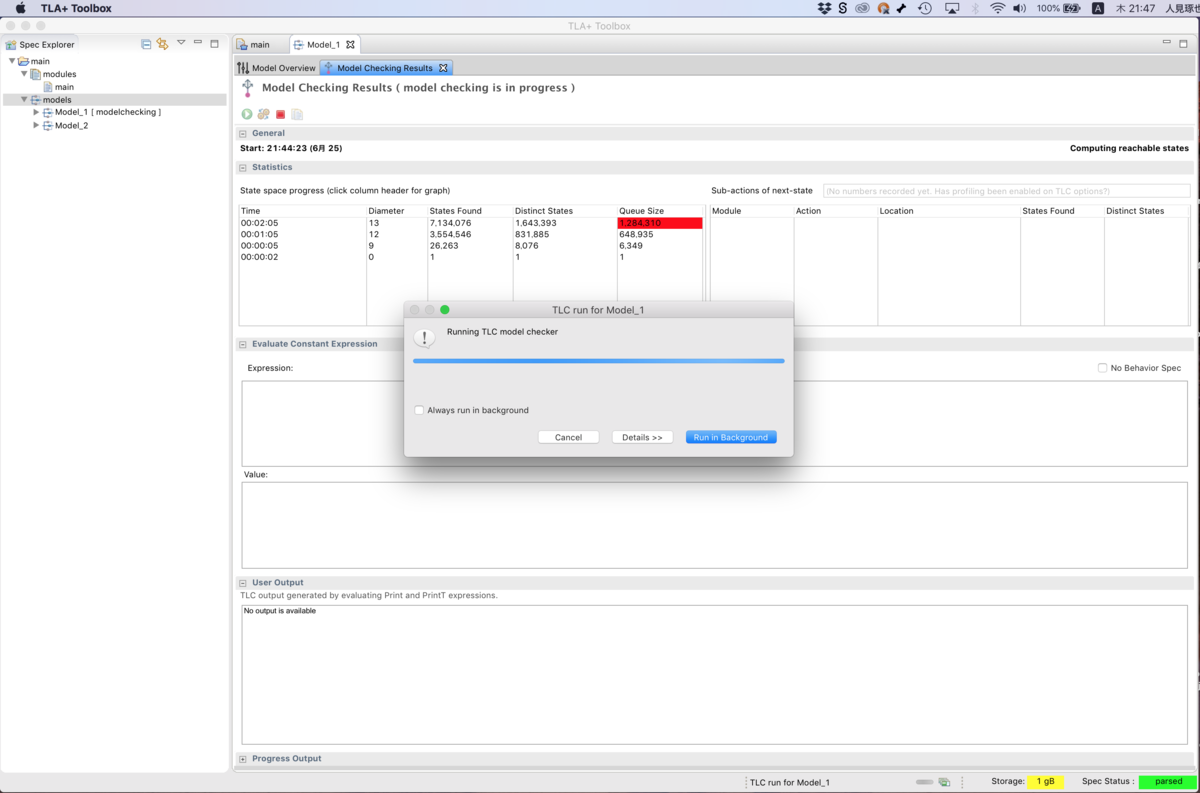Maximize the editor area
The height and width of the screenshot is (793, 1200).
1183,43
